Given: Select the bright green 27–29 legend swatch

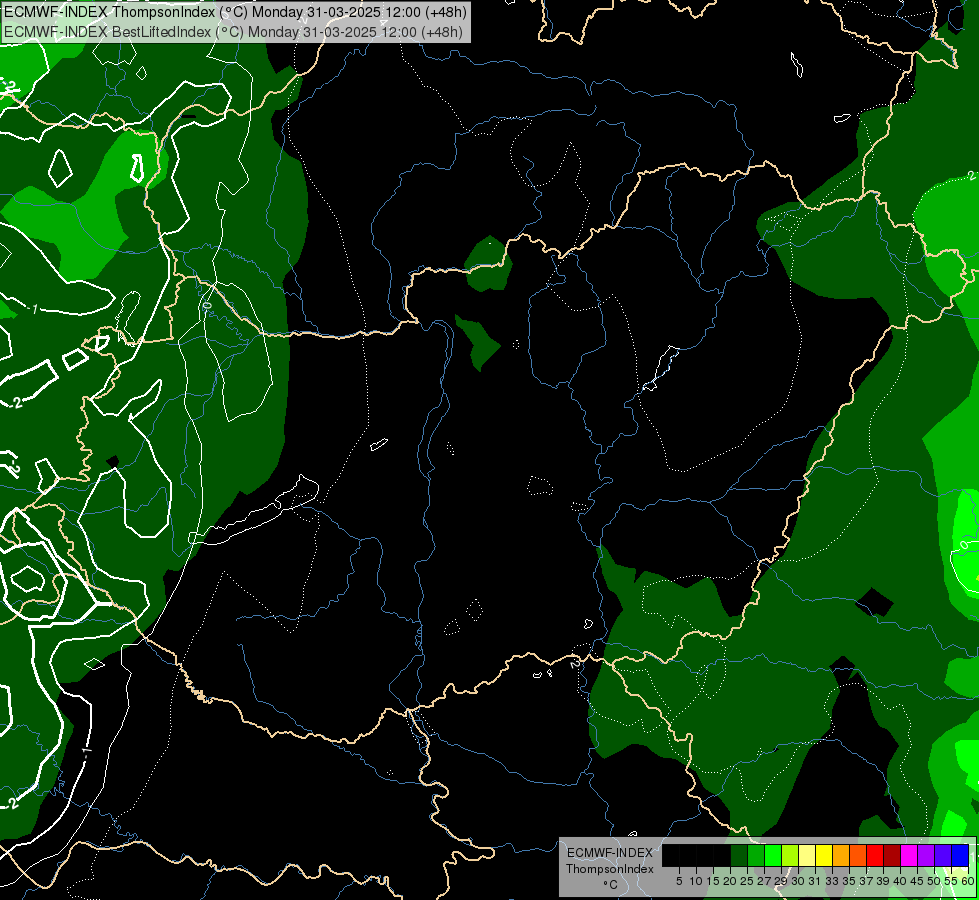Looking at the screenshot, I should click(x=772, y=855).
